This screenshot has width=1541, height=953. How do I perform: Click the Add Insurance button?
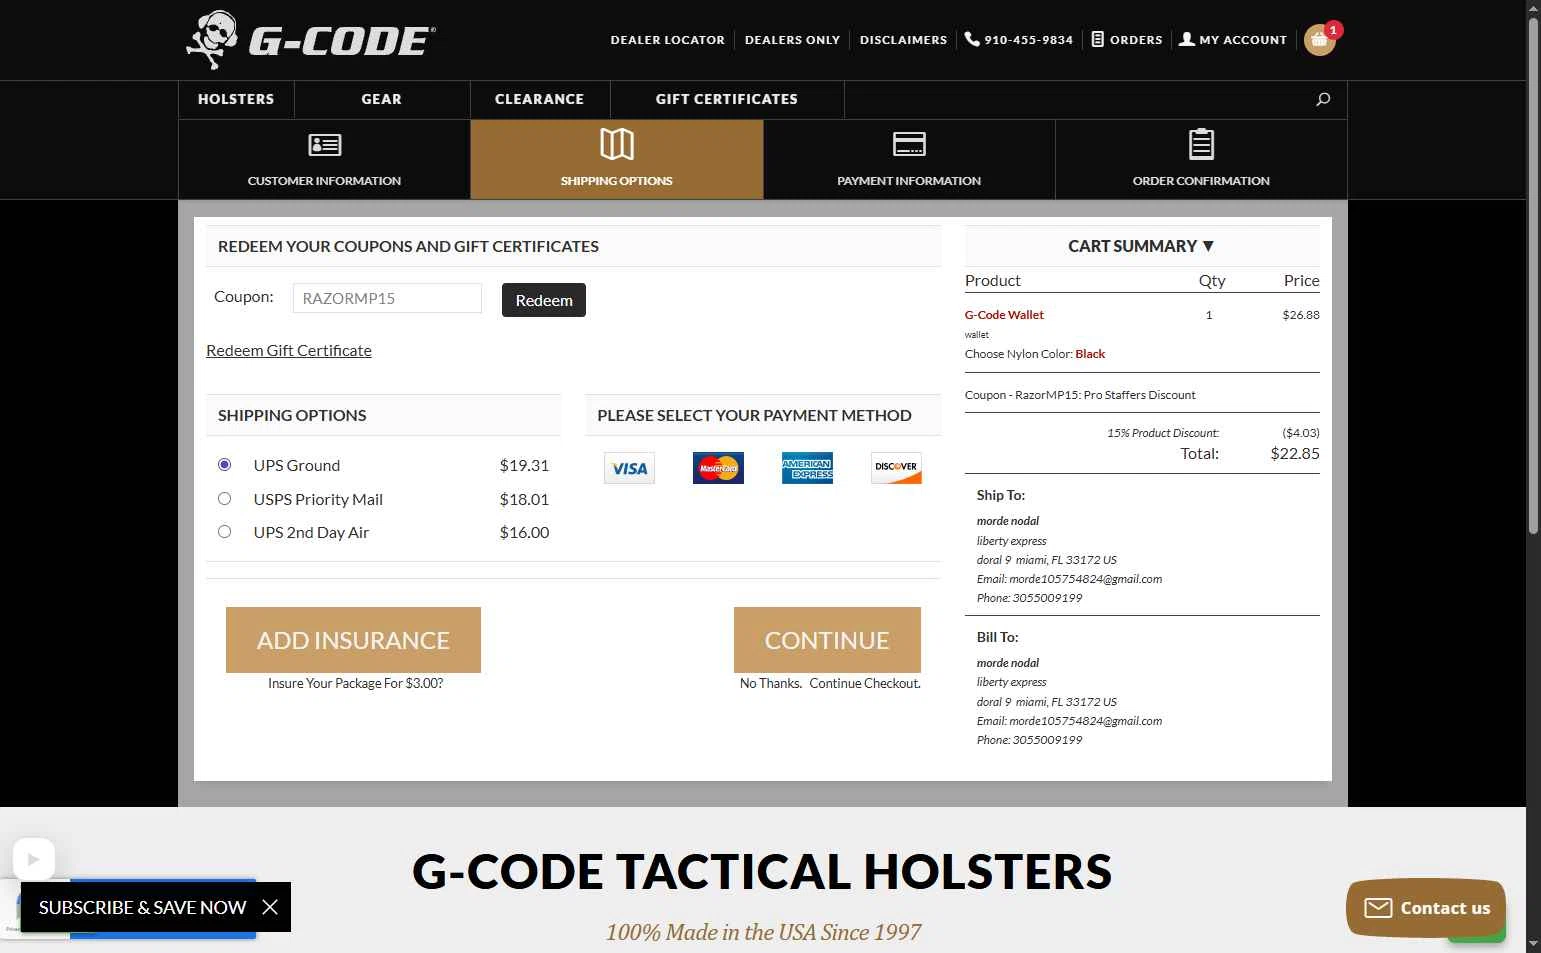coord(353,640)
